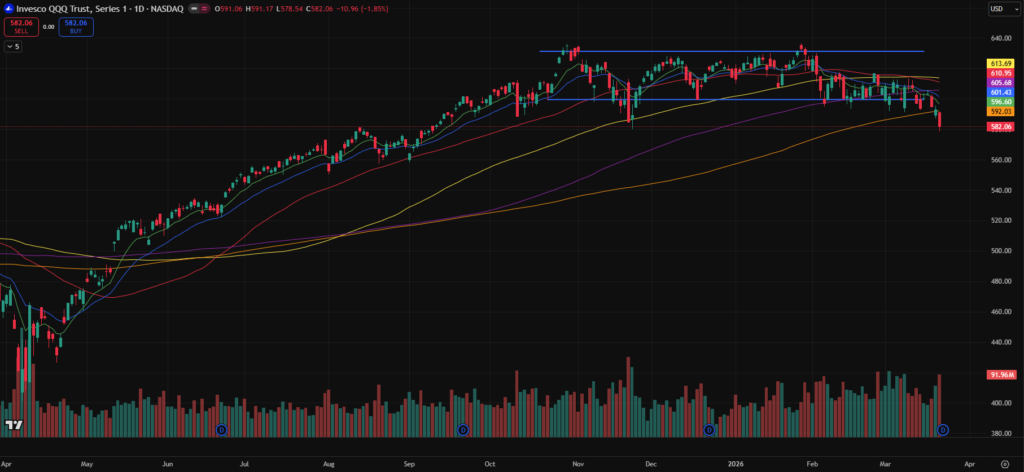Click the red volume label 91.96M
The height and width of the screenshot is (472, 1024).
click(1000, 375)
